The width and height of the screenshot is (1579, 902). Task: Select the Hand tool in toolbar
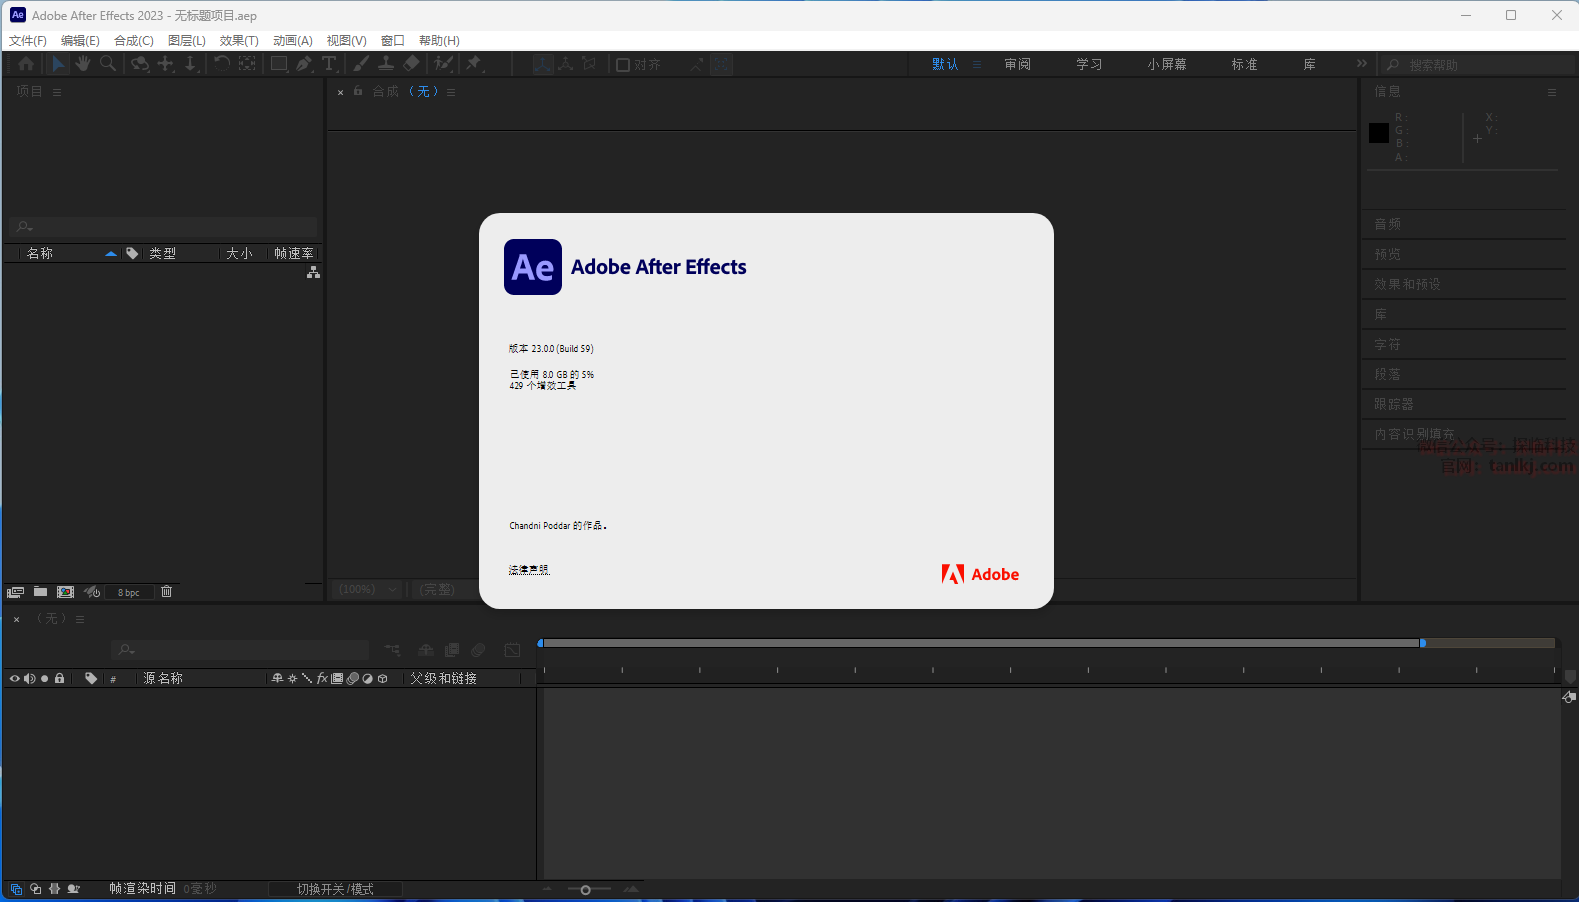(82, 64)
